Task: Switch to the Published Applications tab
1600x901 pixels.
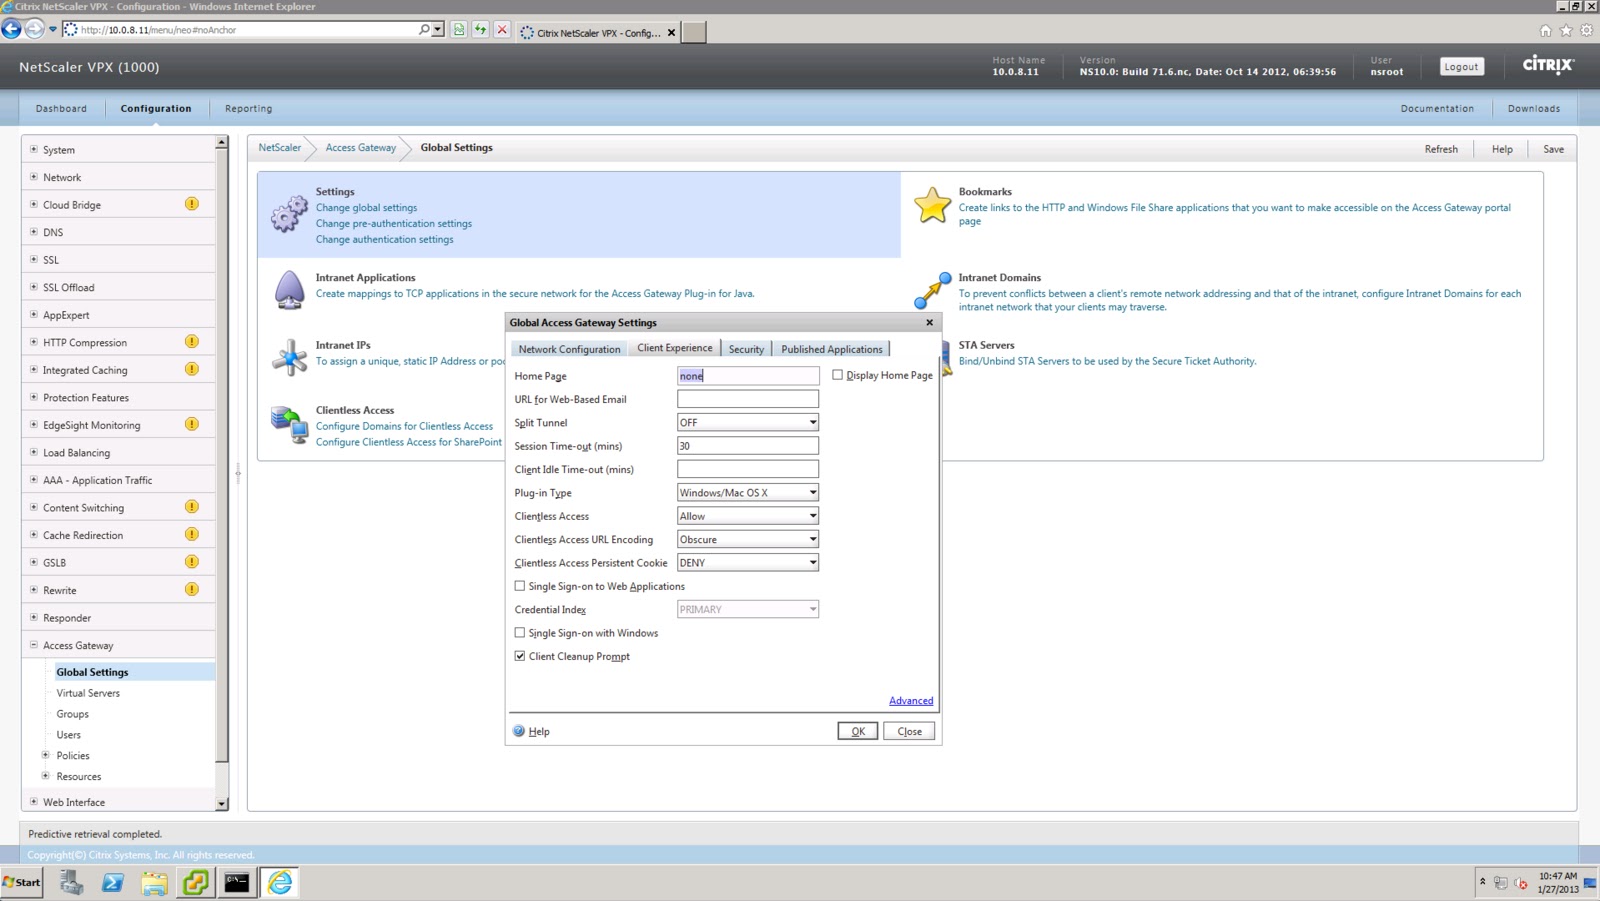Action: (832, 349)
